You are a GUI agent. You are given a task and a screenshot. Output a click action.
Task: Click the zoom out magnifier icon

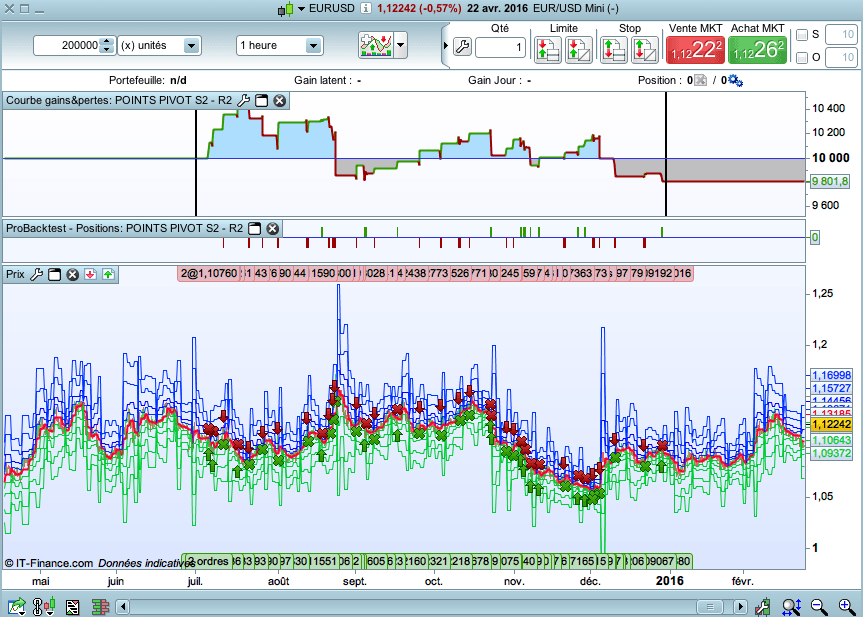(818, 606)
